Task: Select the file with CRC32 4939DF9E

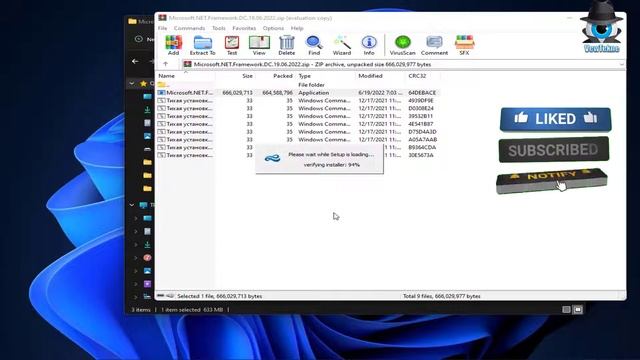Action: pyautogui.click(x=298, y=100)
